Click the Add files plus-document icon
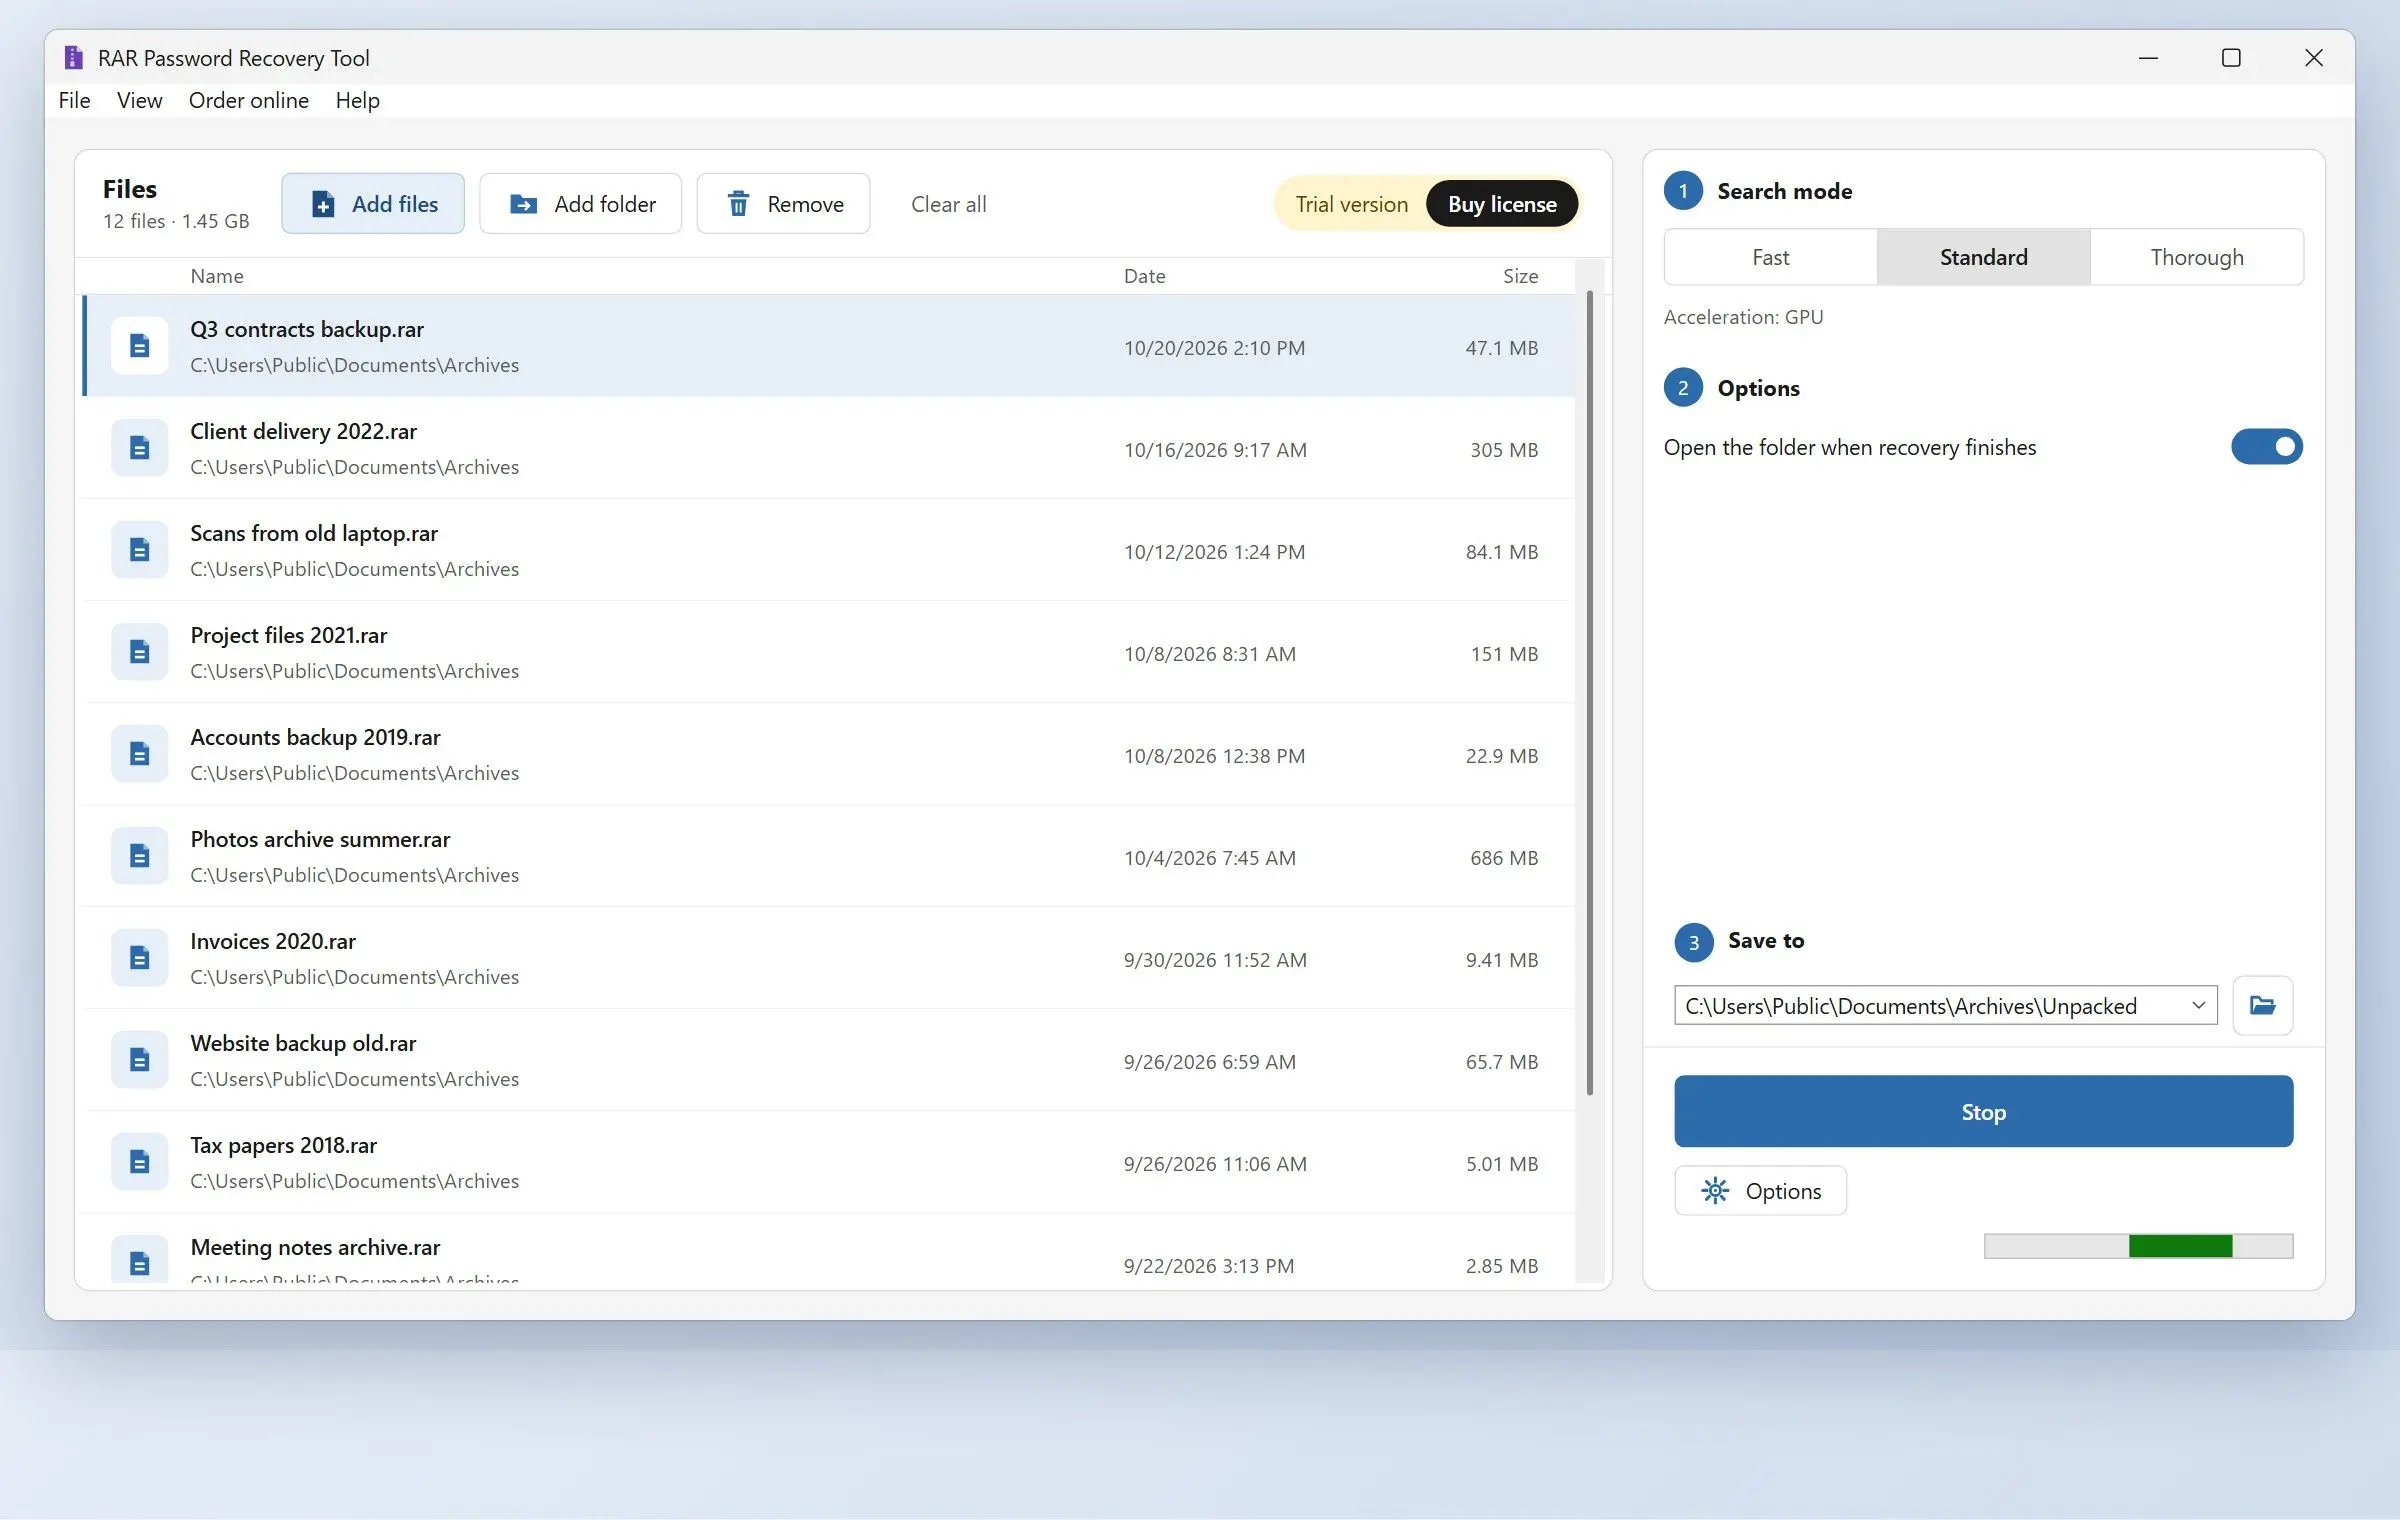This screenshot has width=2400, height=1520. click(x=323, y=204)
